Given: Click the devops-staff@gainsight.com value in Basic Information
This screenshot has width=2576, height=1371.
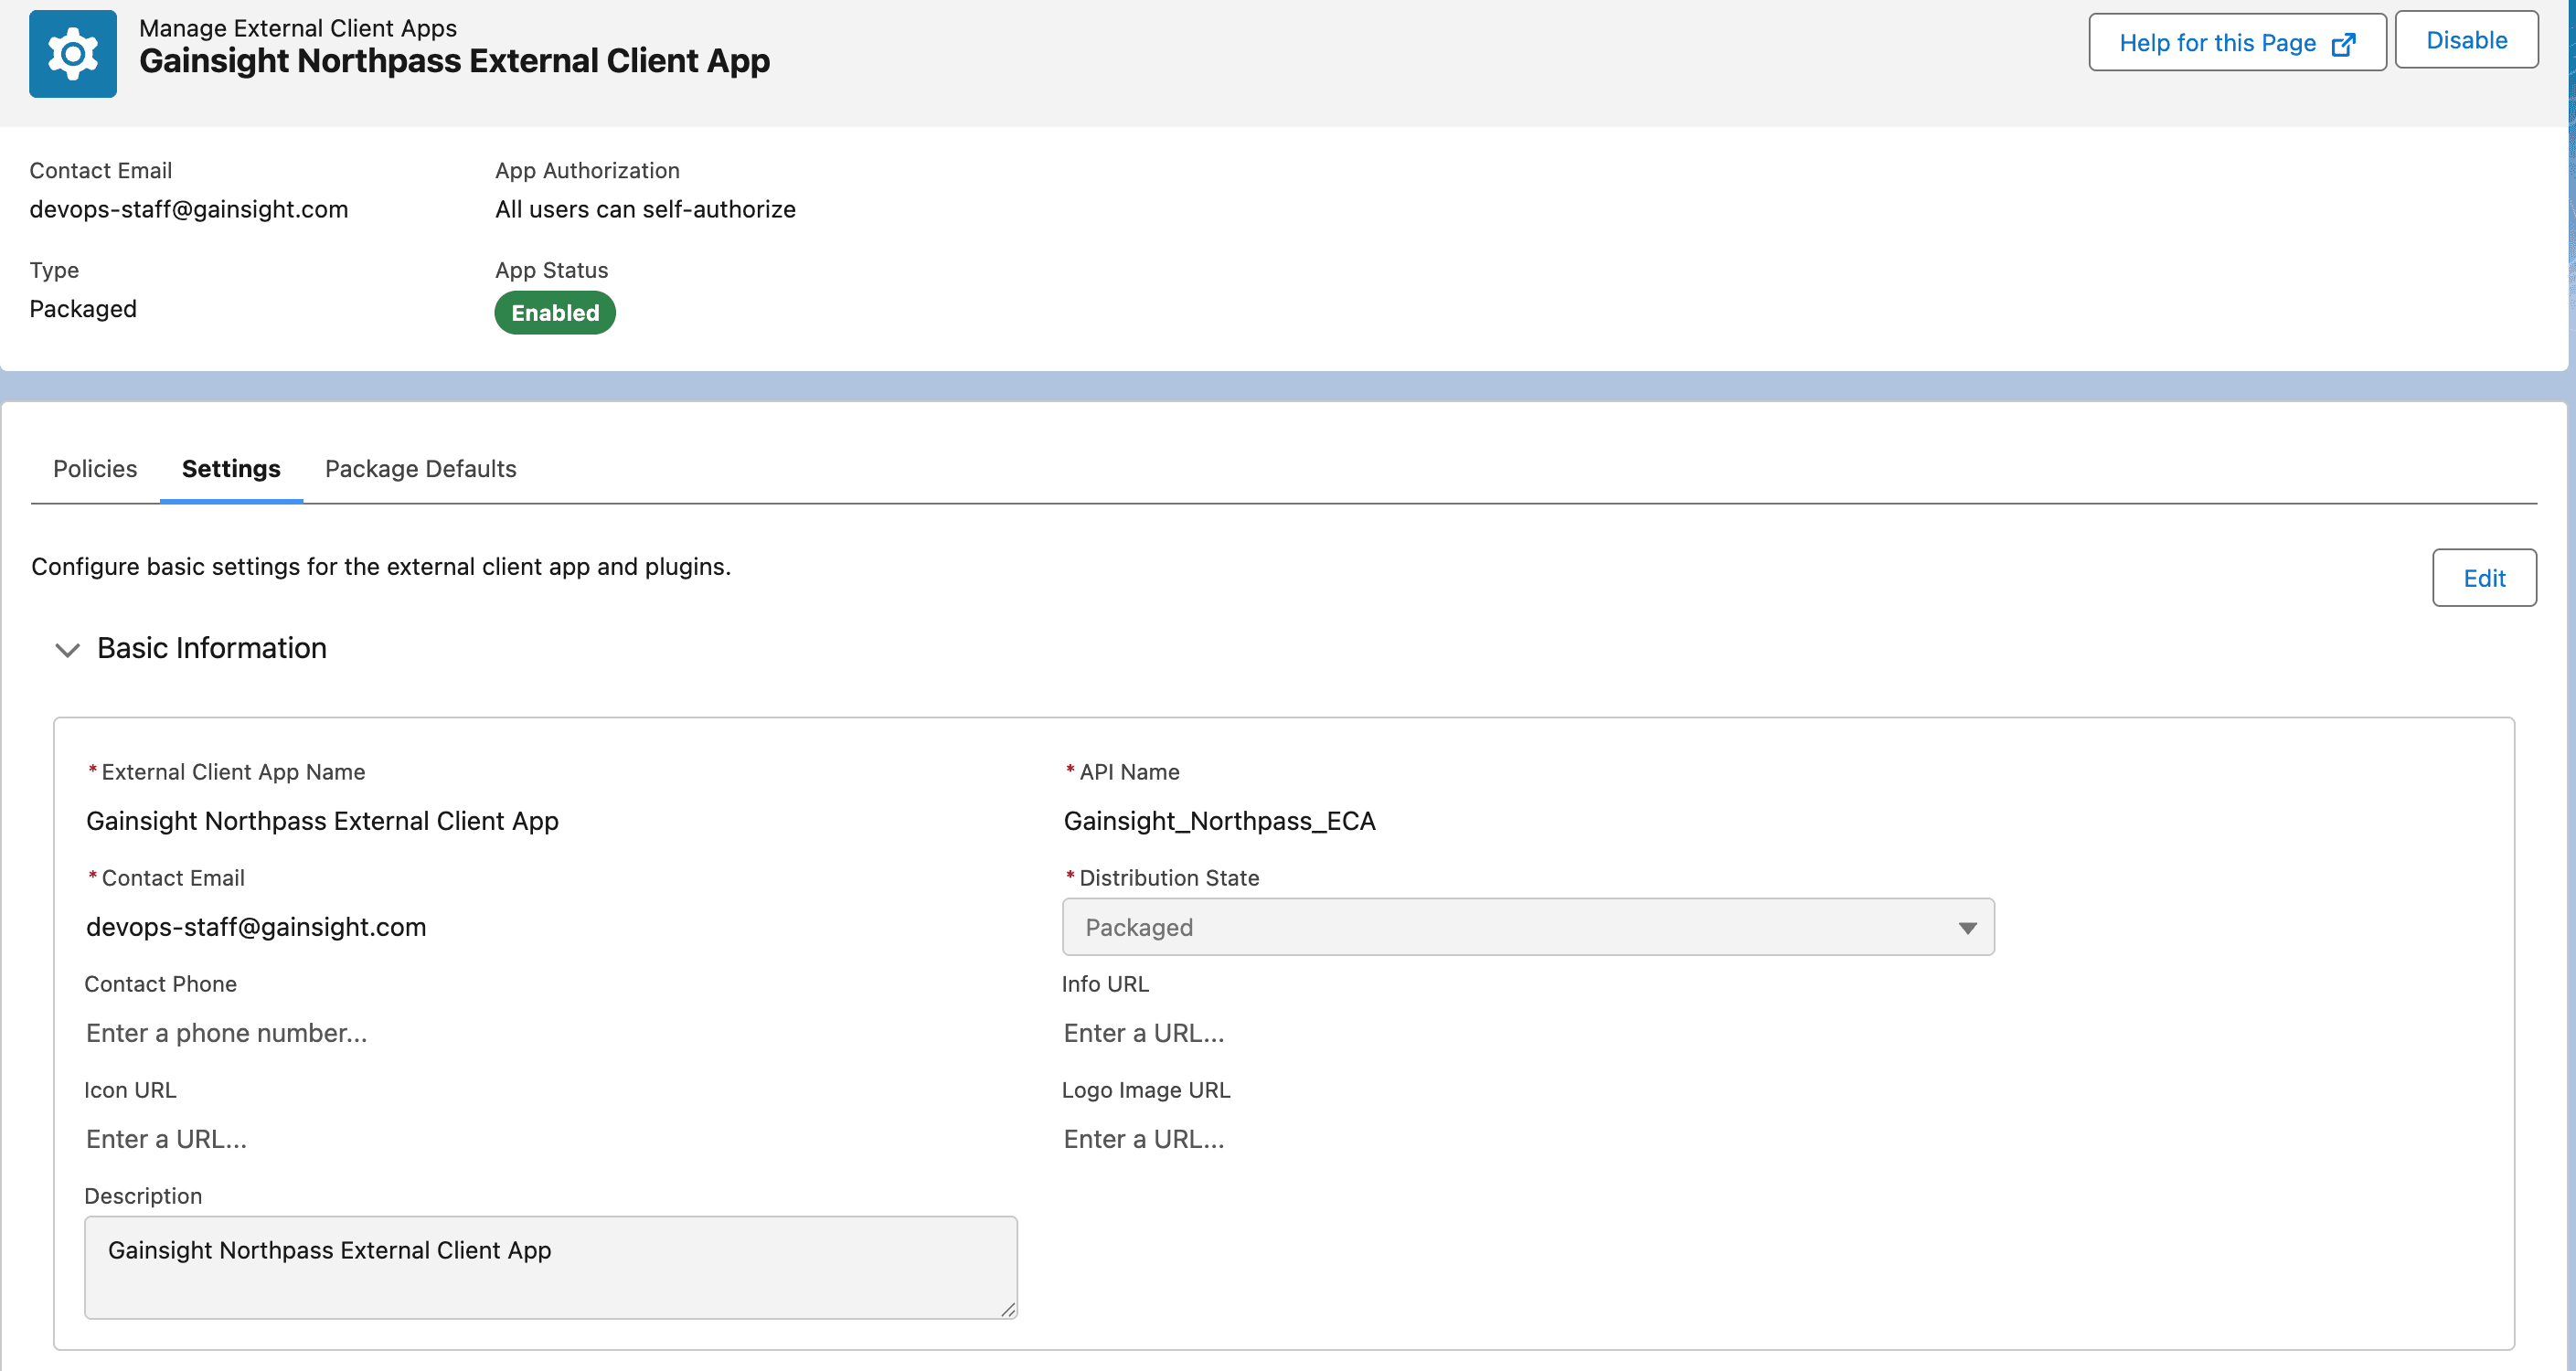Looking at the screenshot, I should (256, 927).
